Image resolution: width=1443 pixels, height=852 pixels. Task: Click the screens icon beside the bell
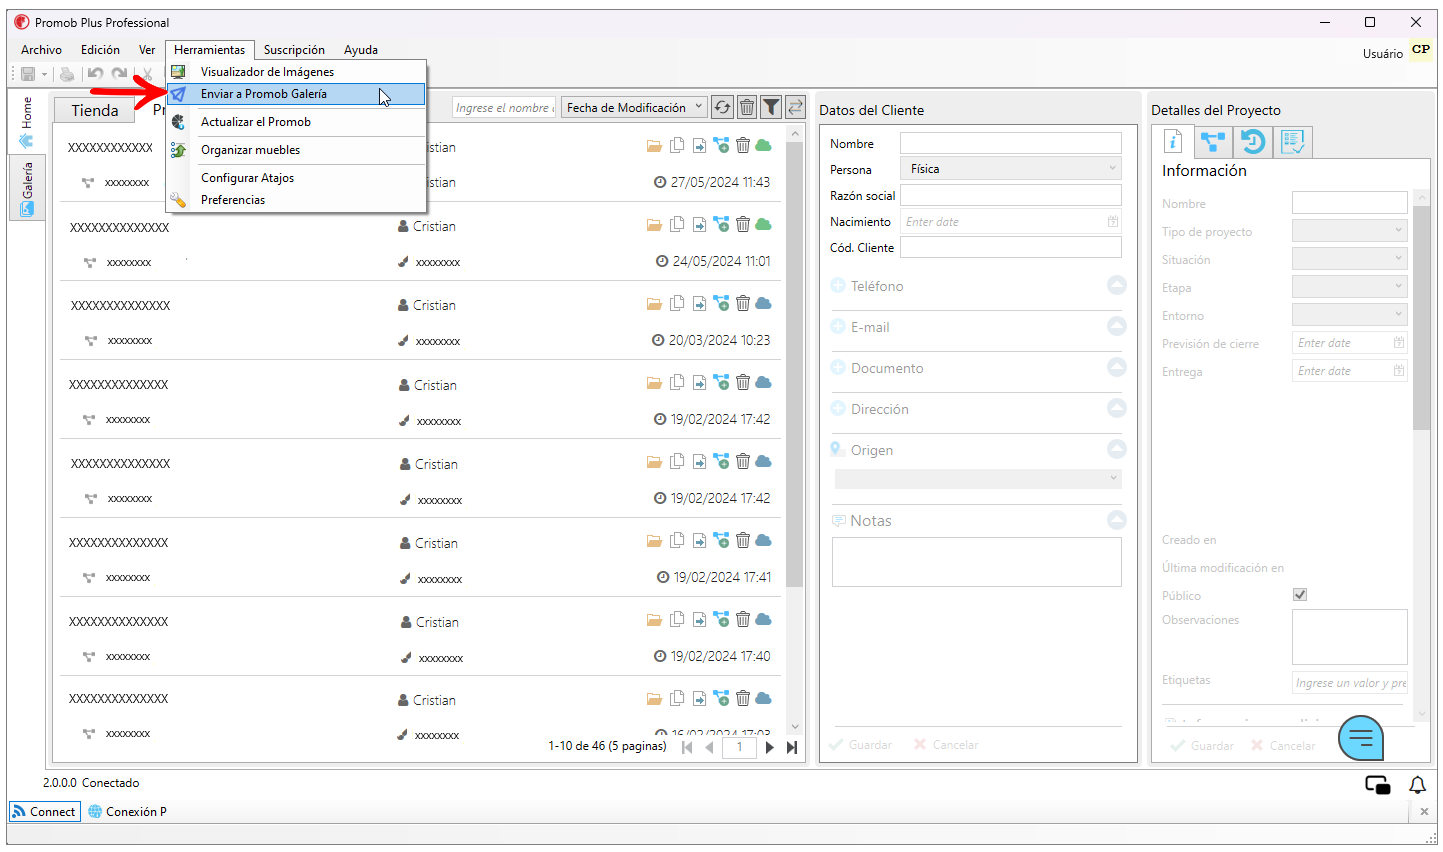(1378, 785)
